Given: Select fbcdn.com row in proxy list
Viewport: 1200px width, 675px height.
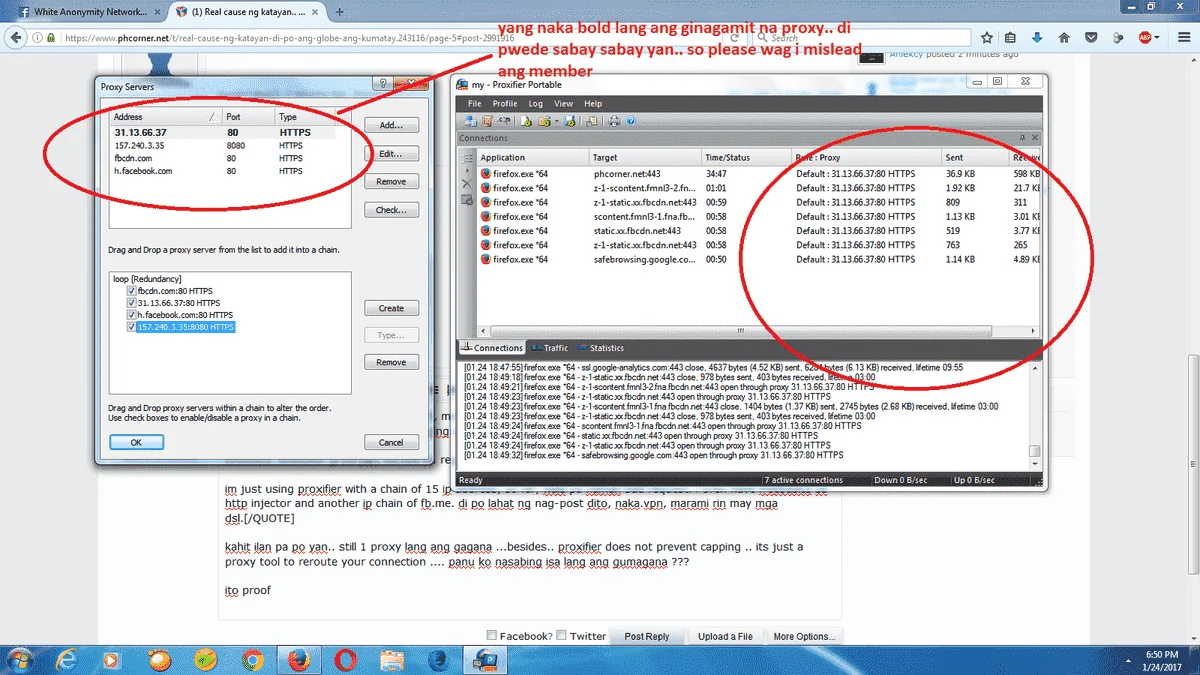Looking at the screenshot, I should click(221, 158).
